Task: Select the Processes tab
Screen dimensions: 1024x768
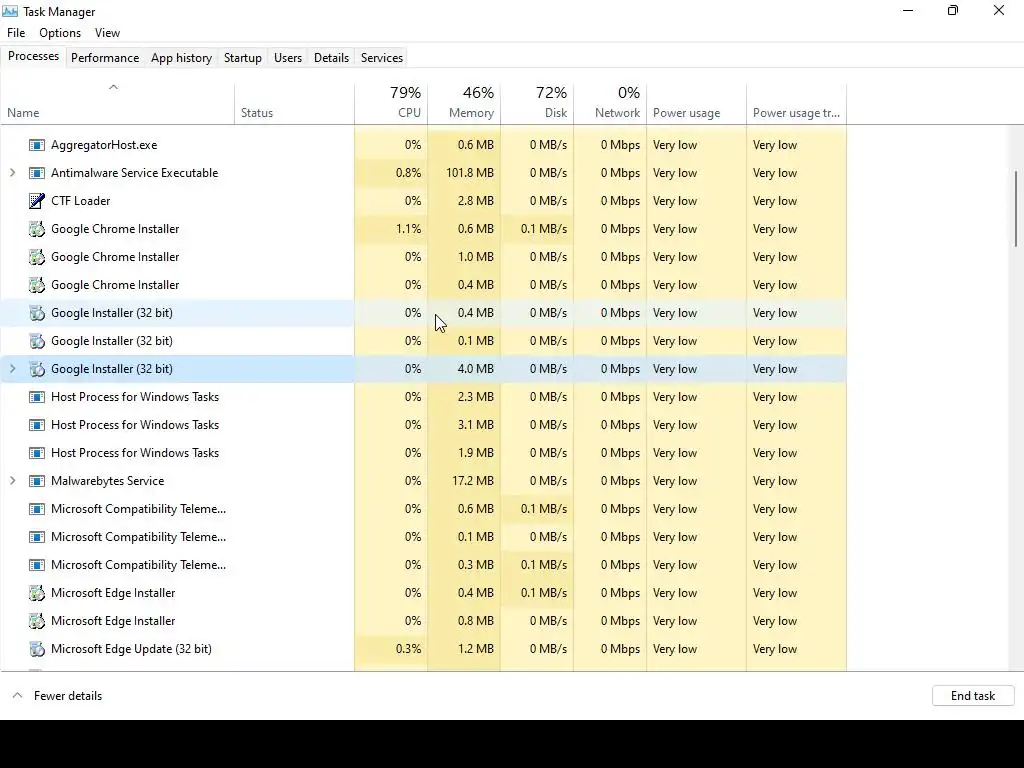Action: point(33,56)
